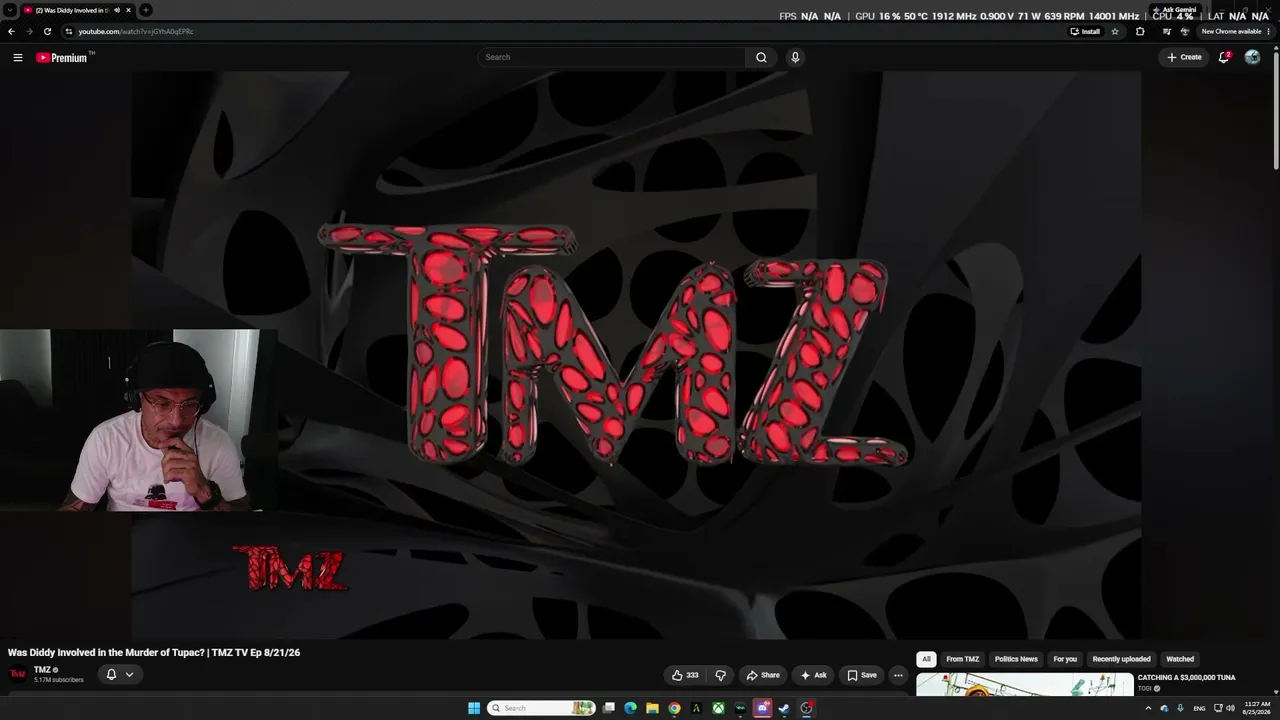Click the page vertical scrollbar

(1275, 110)
